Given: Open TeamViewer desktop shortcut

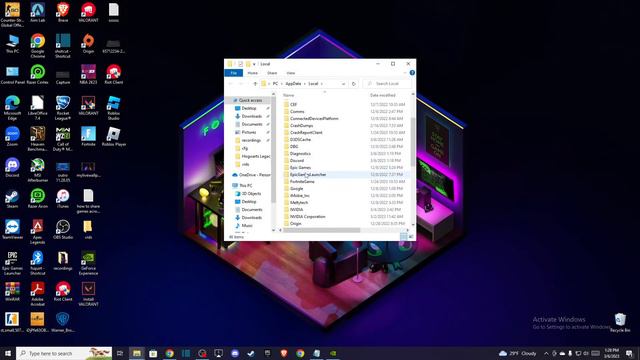Looking at the screenshot, I should [x=12, y=230].
